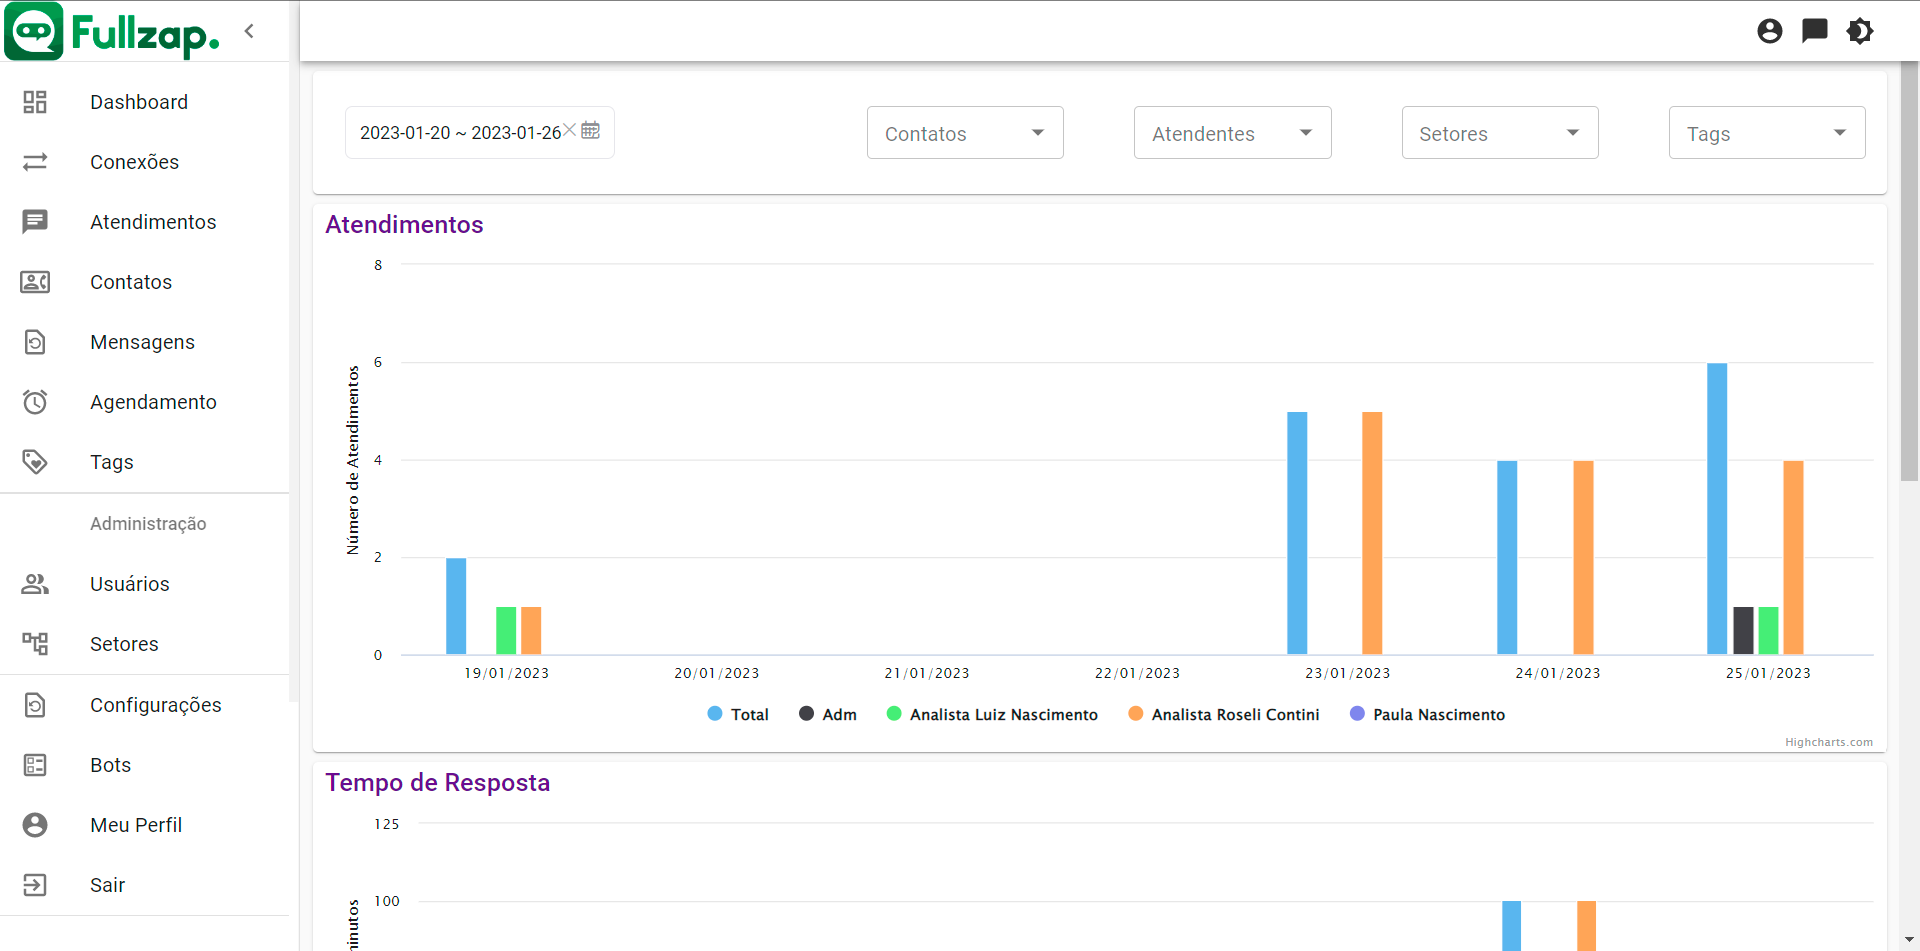Click the Sair exit icon
Screen dimensions: 1920x951
(35, 885)
